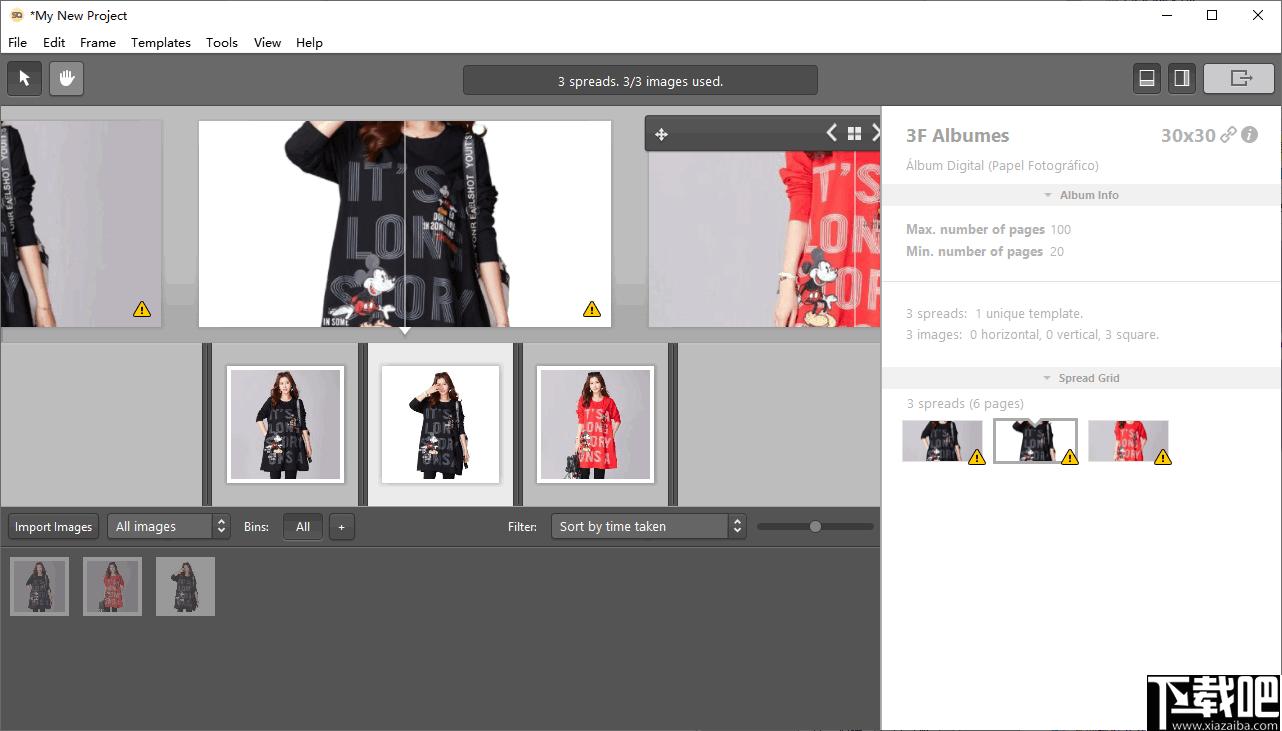Activate the hand pan tool
Image resolution: width=1282 pixels, height=731 pixels.
pos(67,79)
